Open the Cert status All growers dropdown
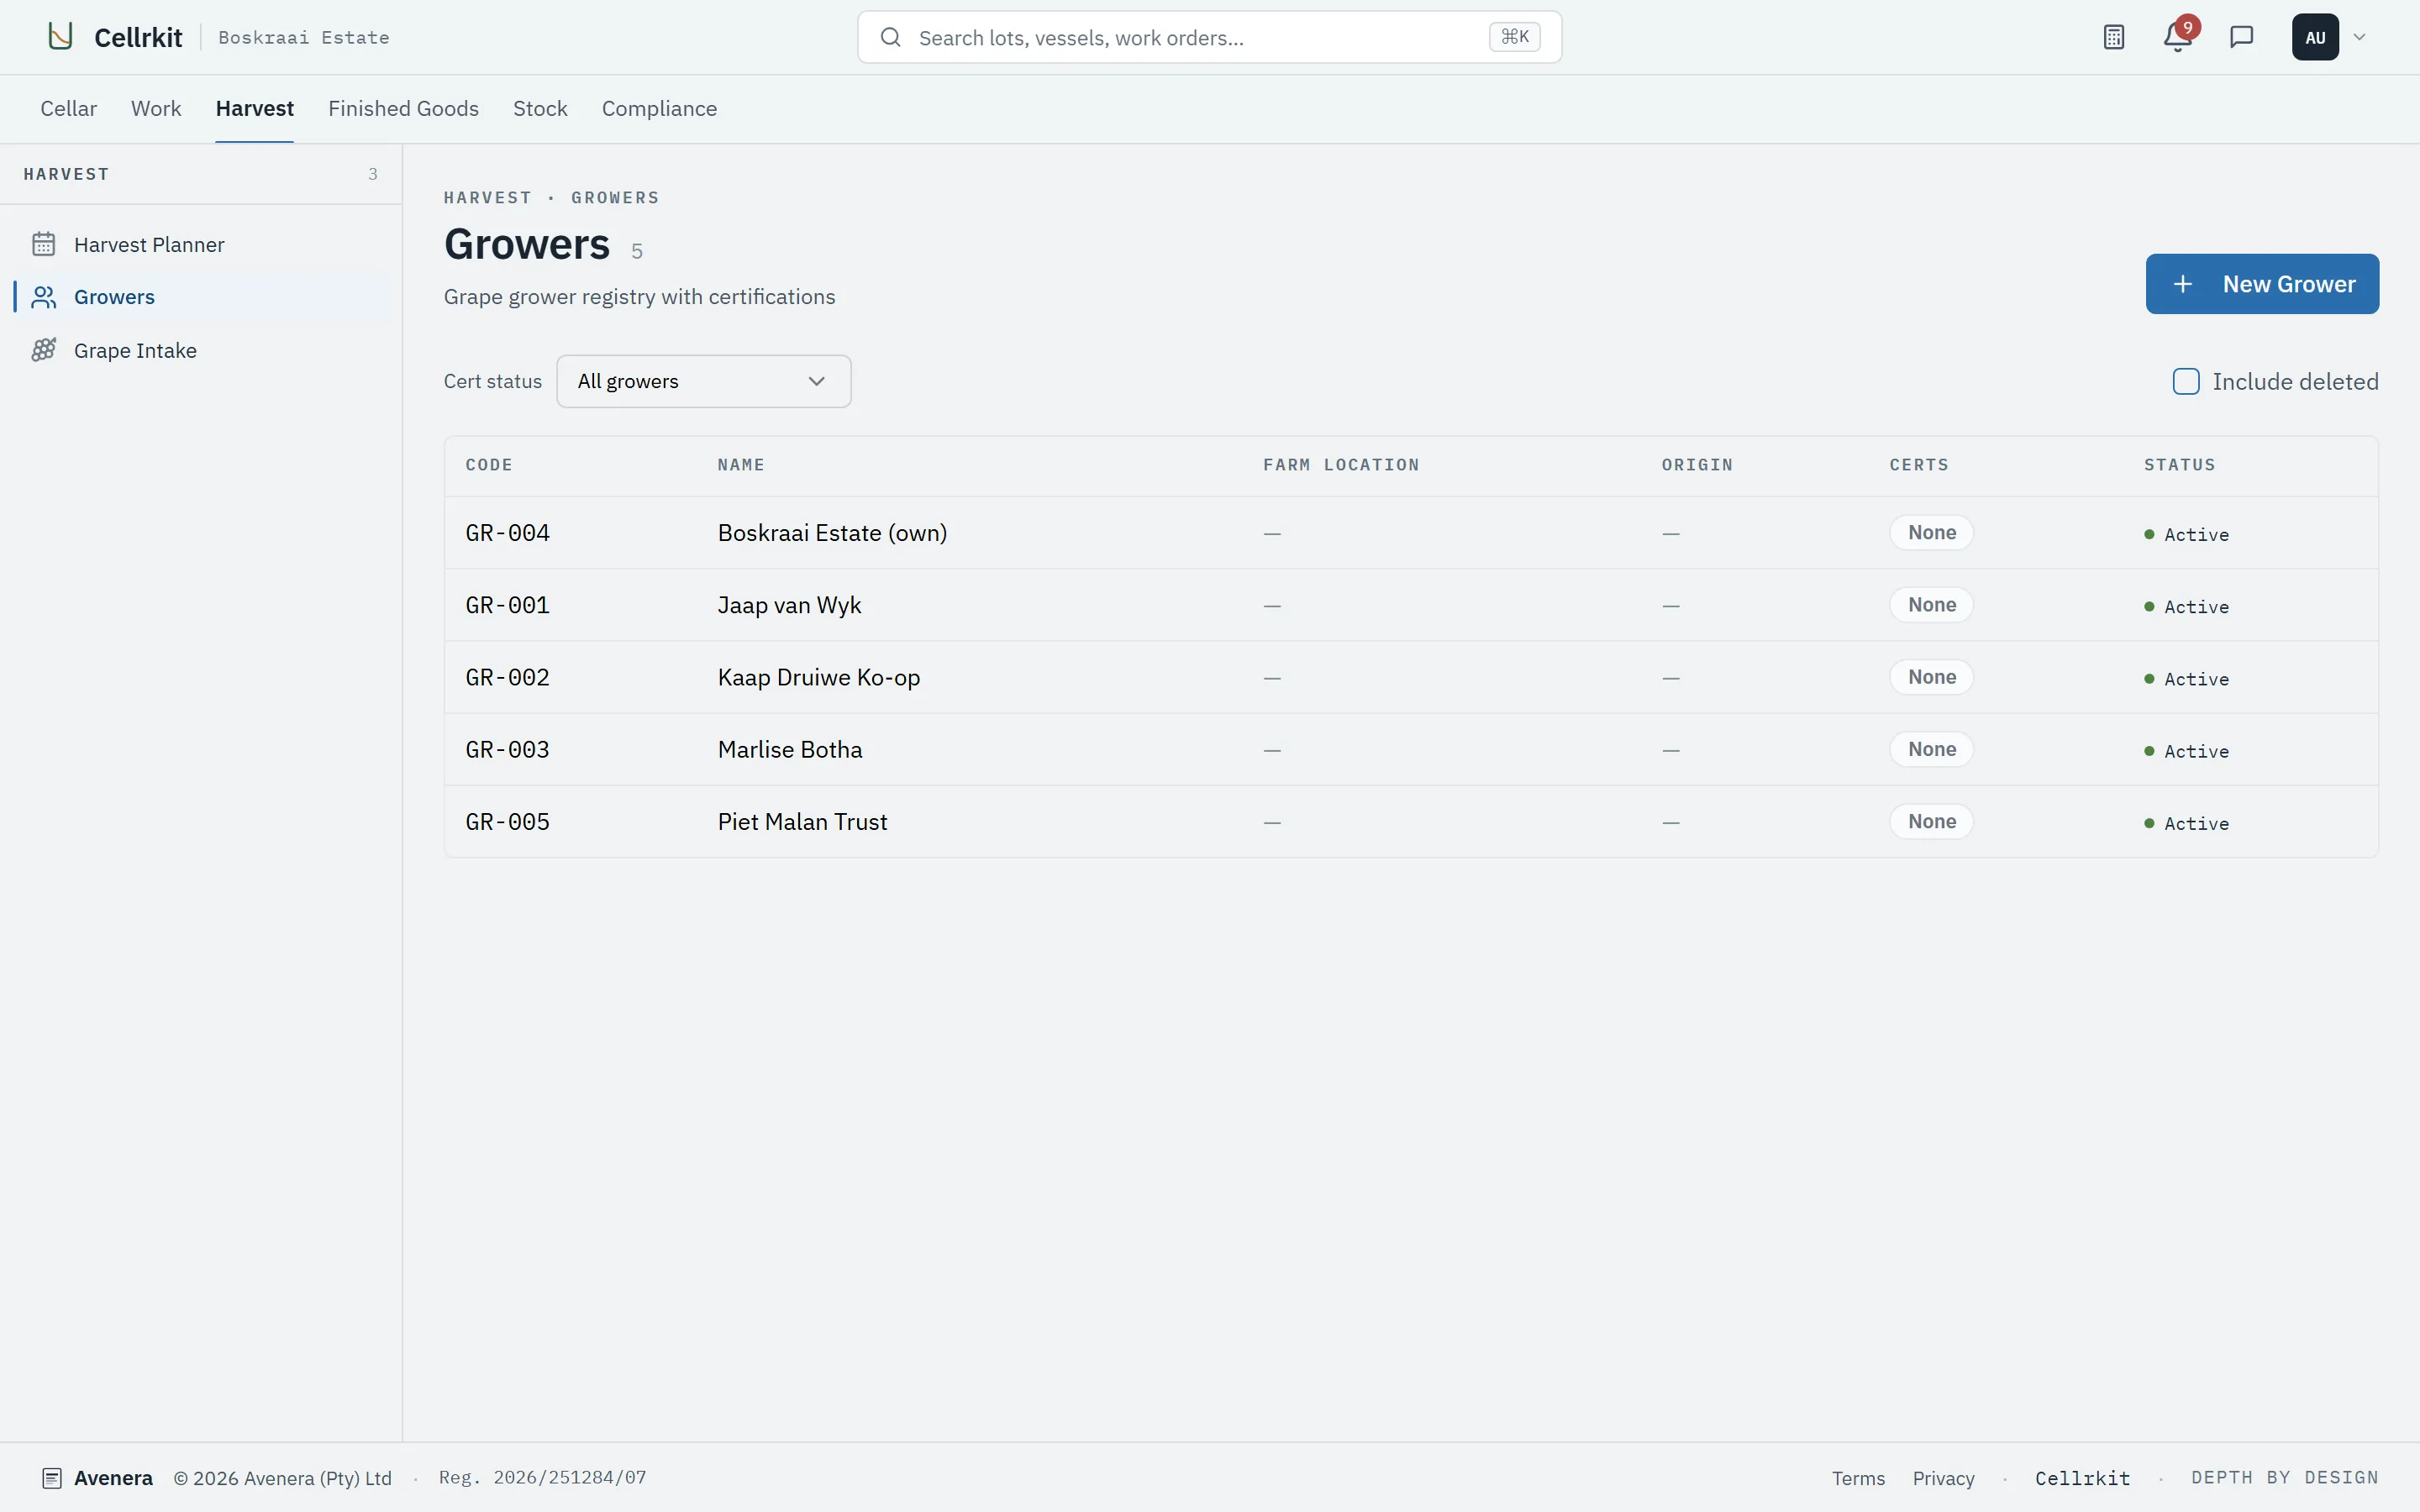This screenshot has height=1512, width=2420. click(x=703, y=381)
